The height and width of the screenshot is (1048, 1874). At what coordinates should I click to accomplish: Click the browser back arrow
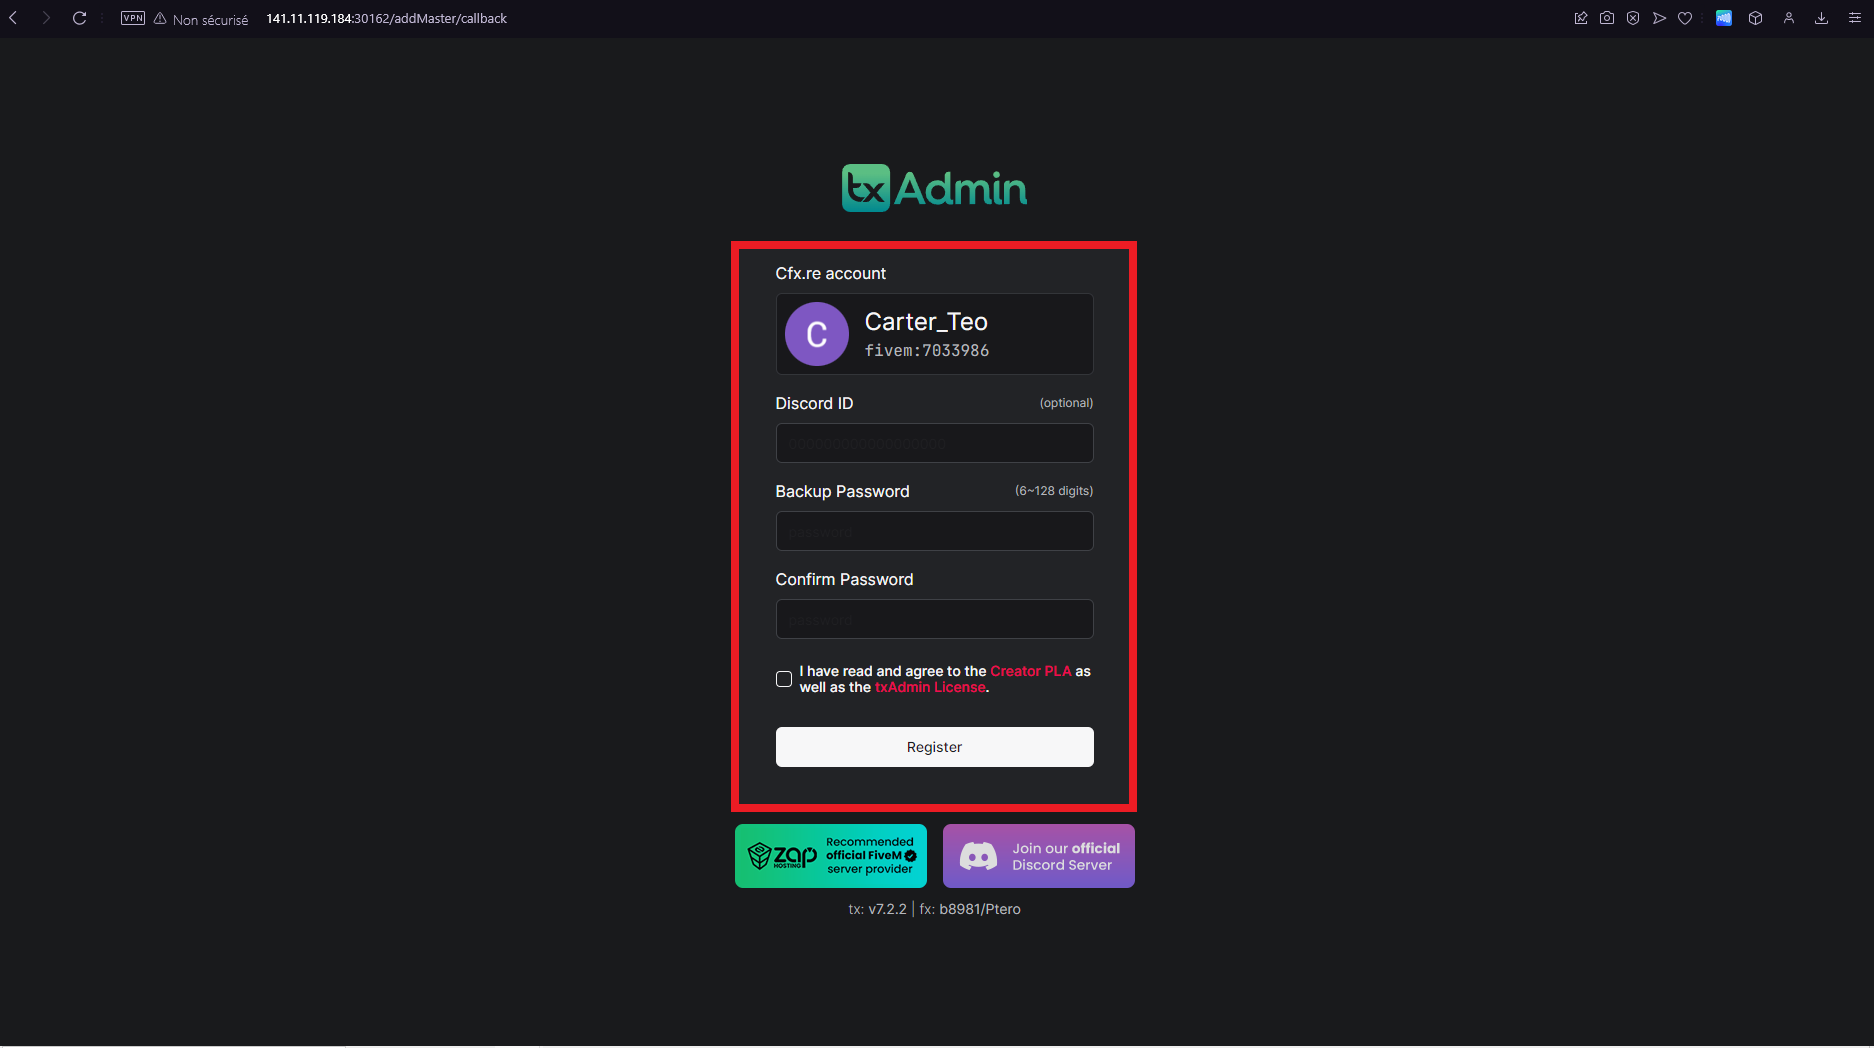[x=13, y=18]
